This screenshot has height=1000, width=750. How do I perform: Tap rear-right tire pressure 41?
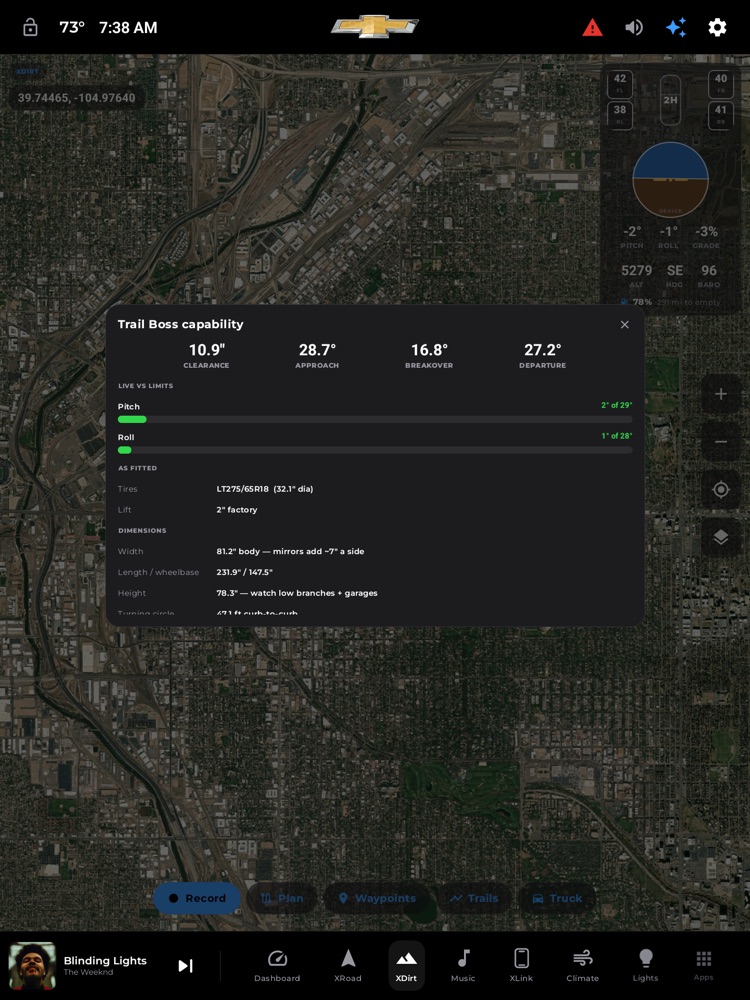pos(721,115)
